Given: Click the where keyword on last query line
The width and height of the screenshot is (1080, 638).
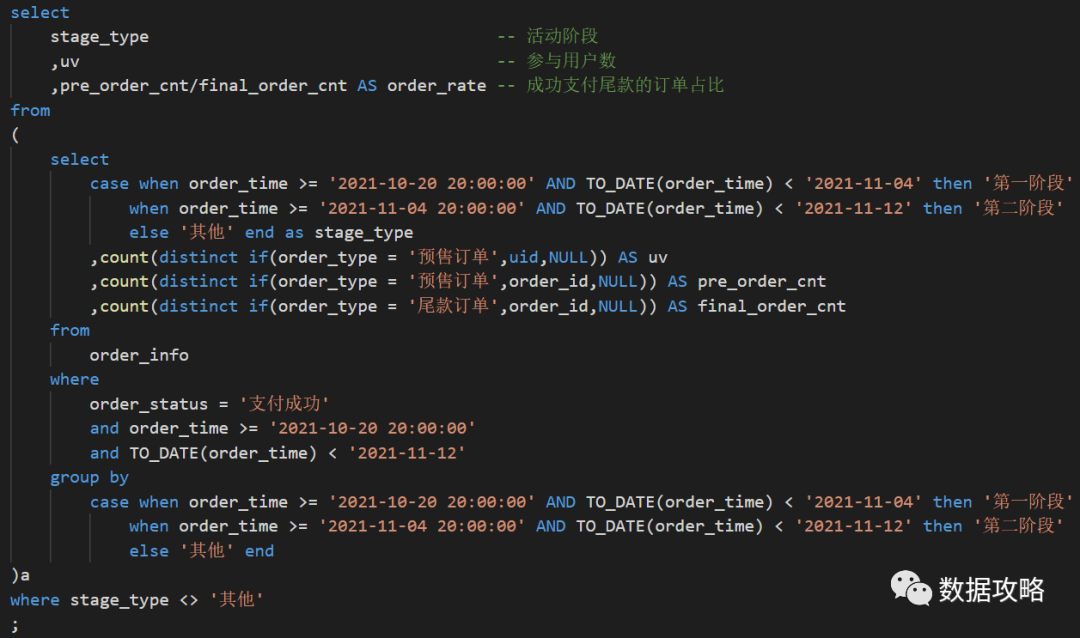Looking at the screenshot, I should click(35, 600).
